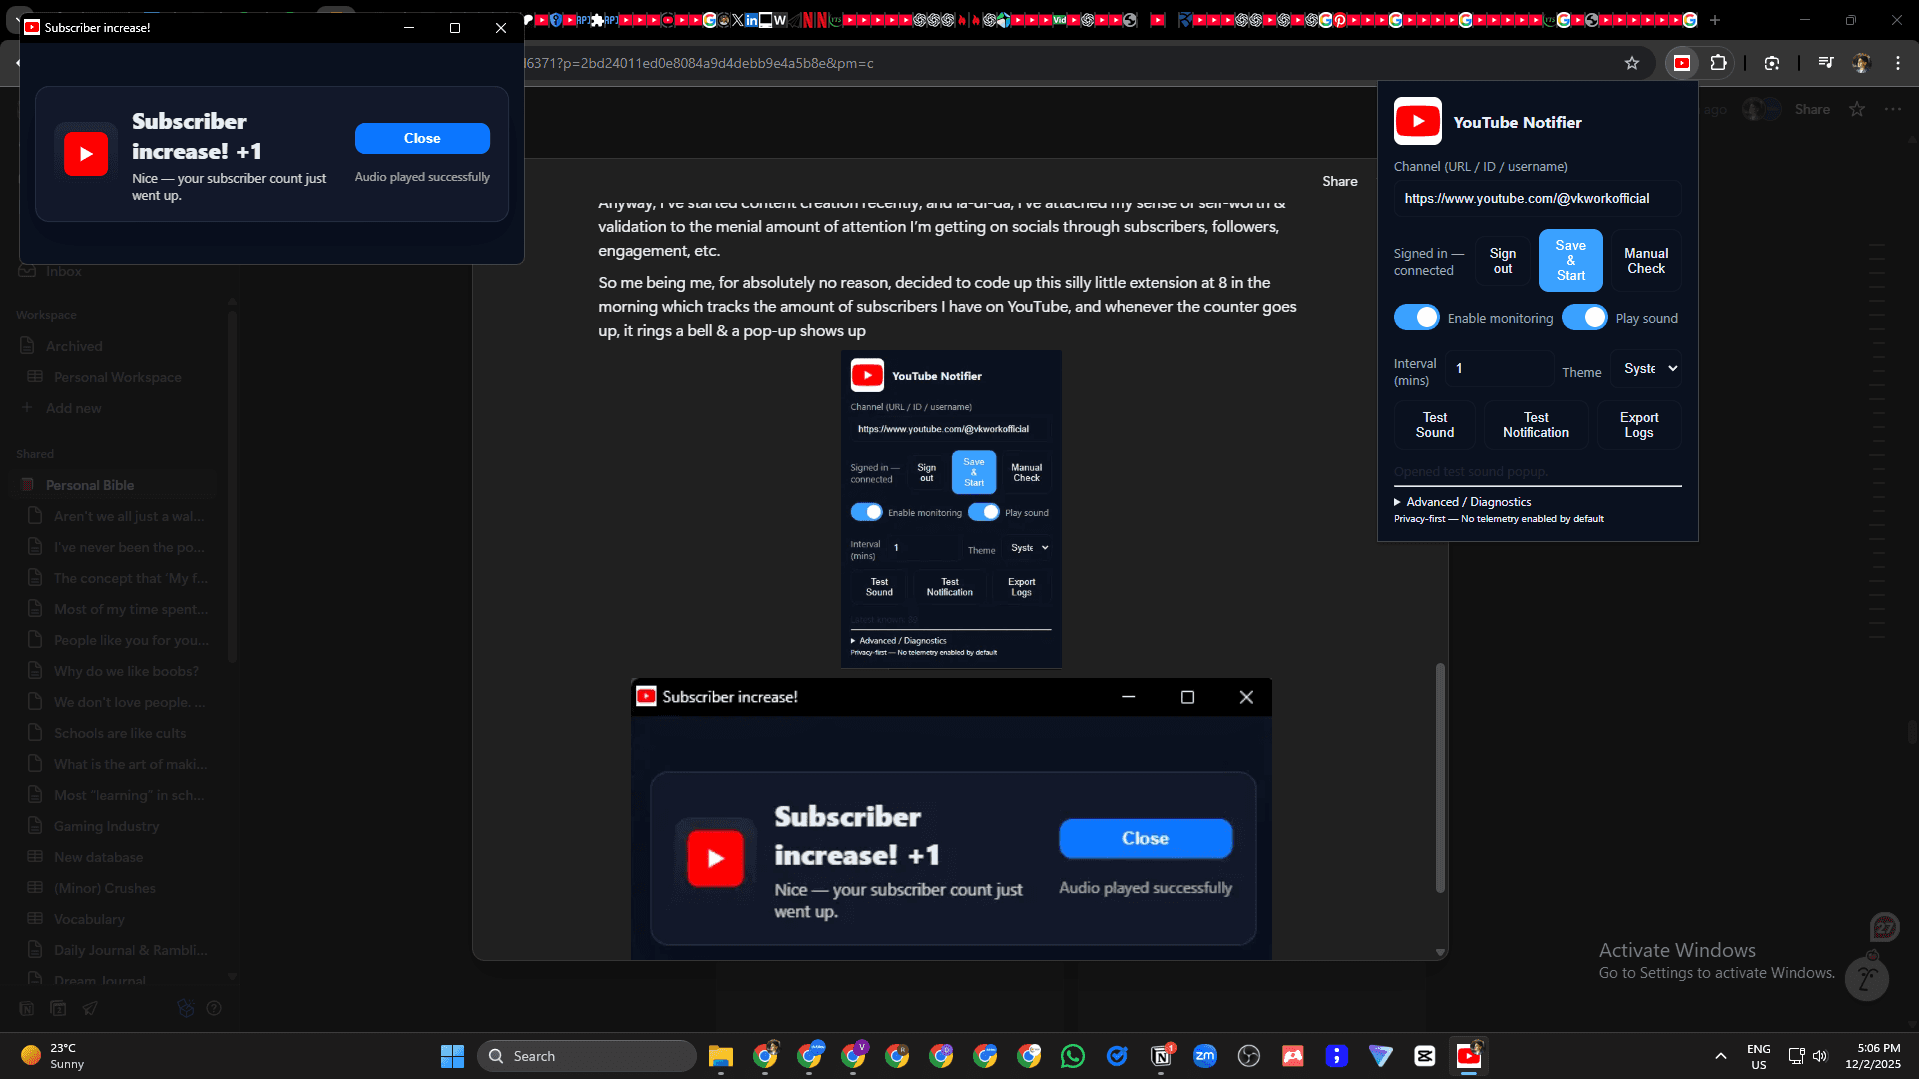The width and height of the screenshot is (1919, 1079).
Task: Click the Windows taskbar Search box
Action: coord(586,1056)
